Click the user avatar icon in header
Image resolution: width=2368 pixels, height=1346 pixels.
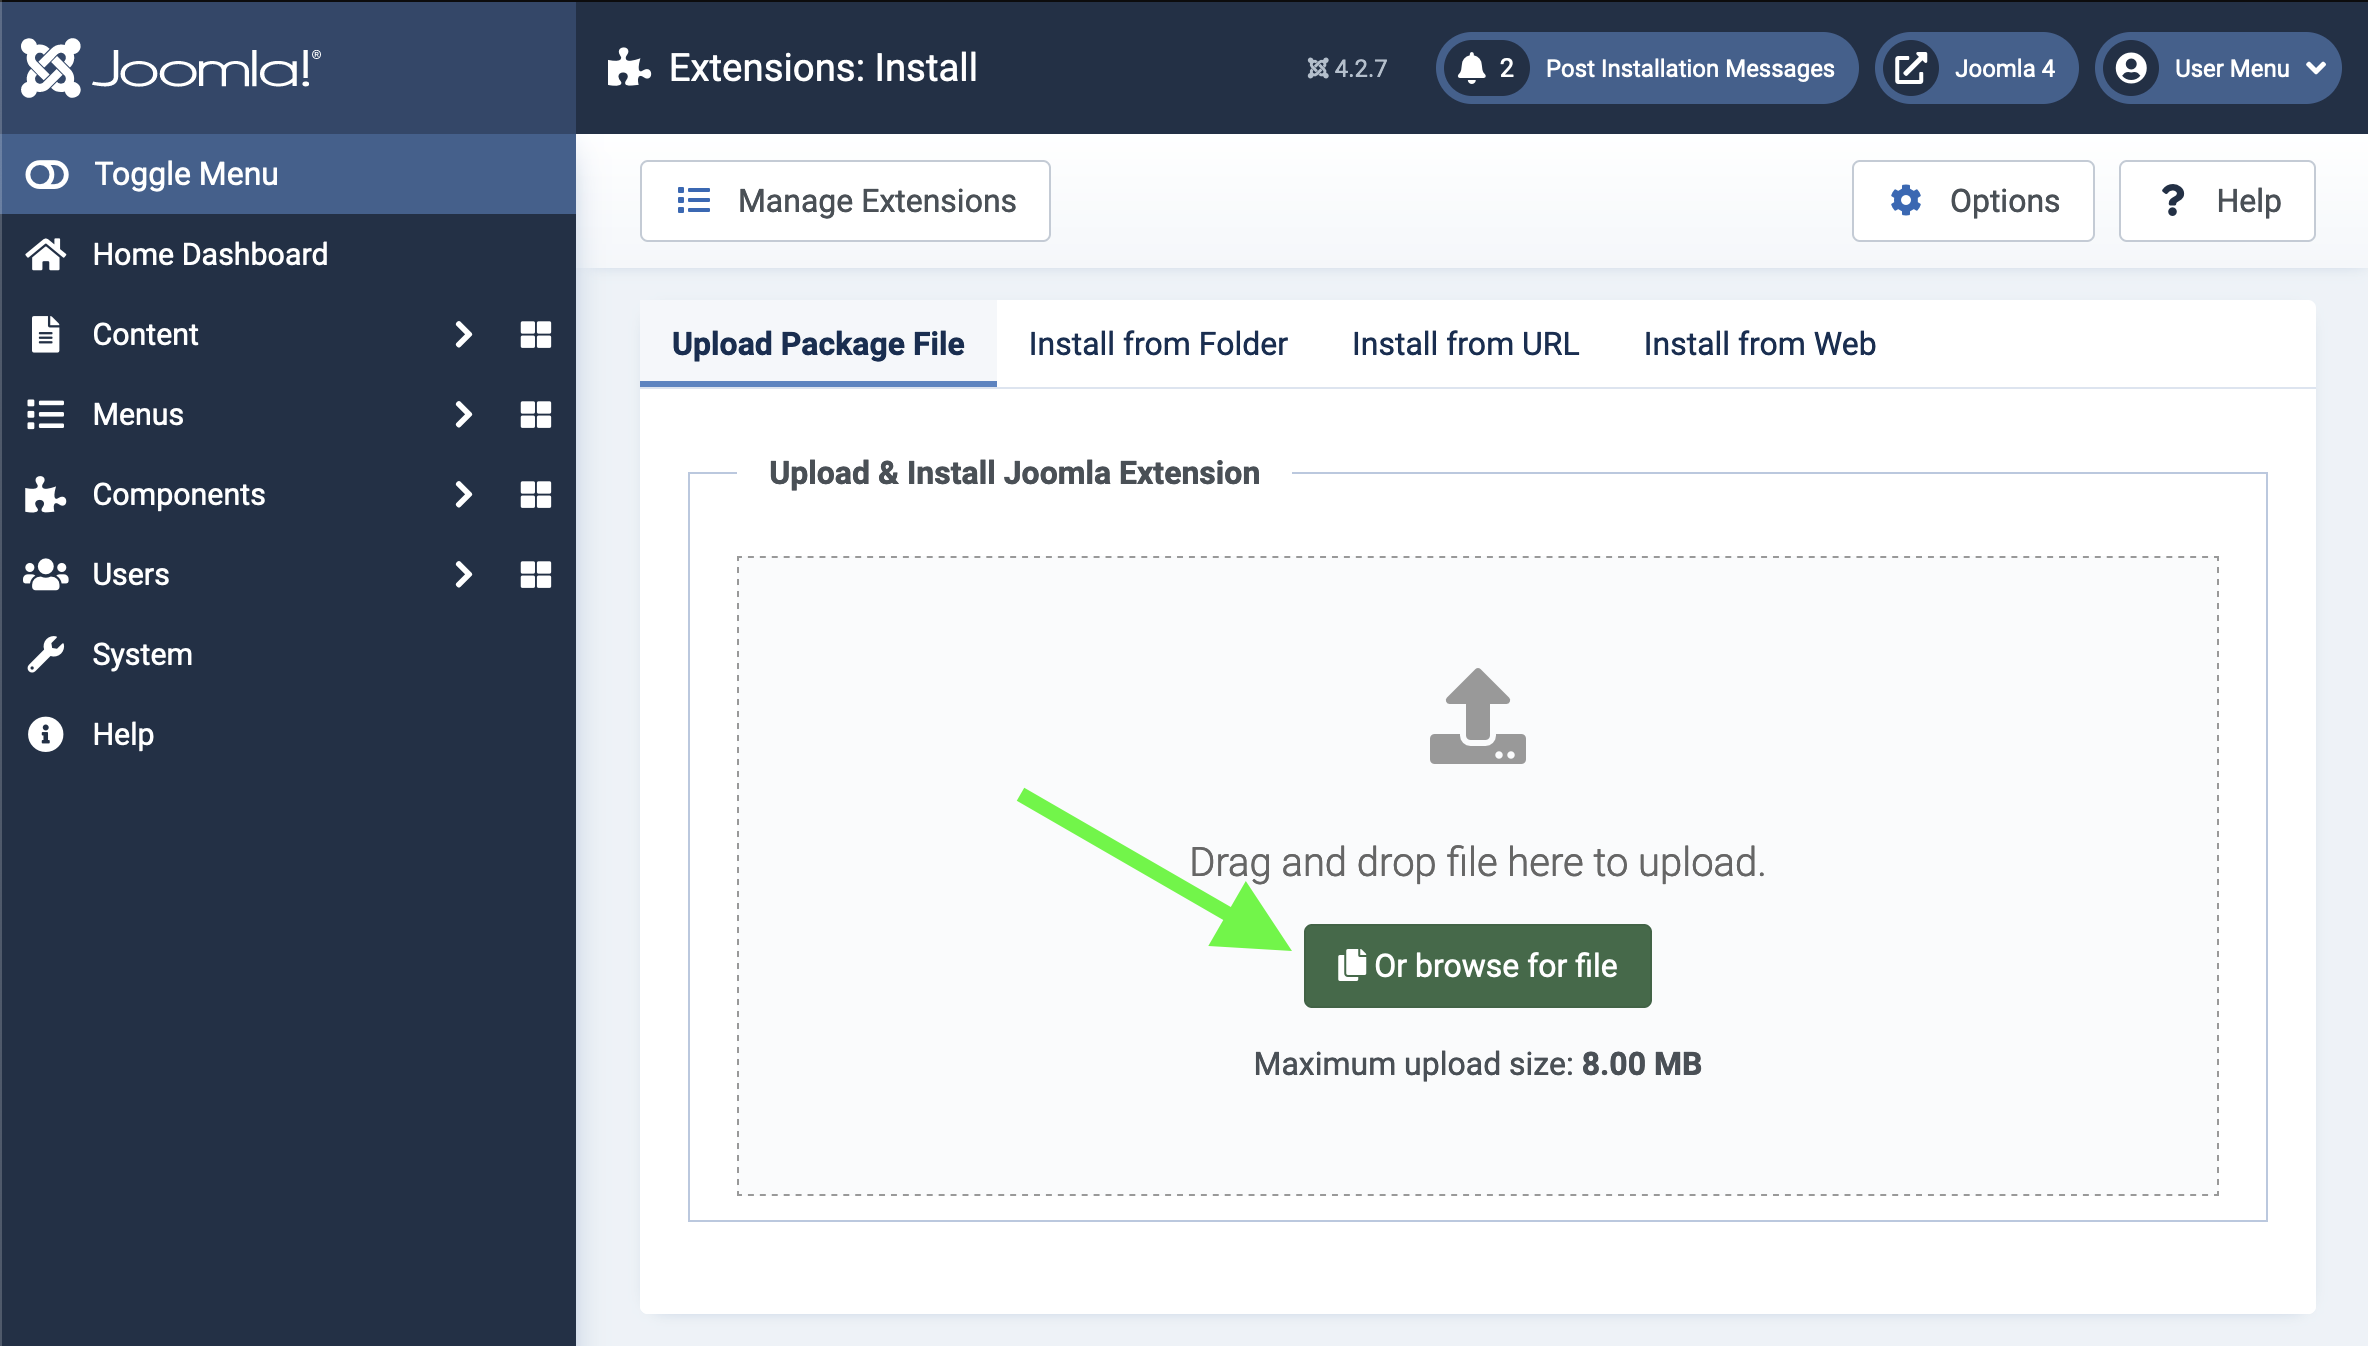[x=2131, y=68]
